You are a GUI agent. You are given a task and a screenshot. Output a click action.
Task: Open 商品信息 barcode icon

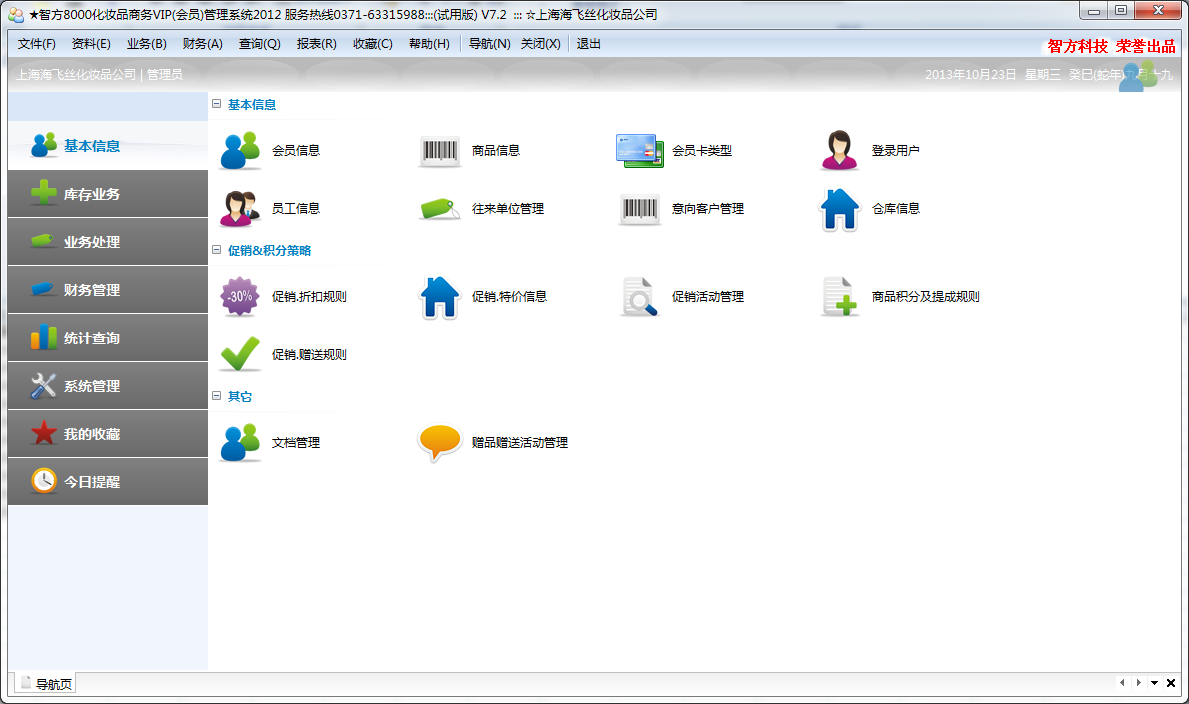point(440,151)
